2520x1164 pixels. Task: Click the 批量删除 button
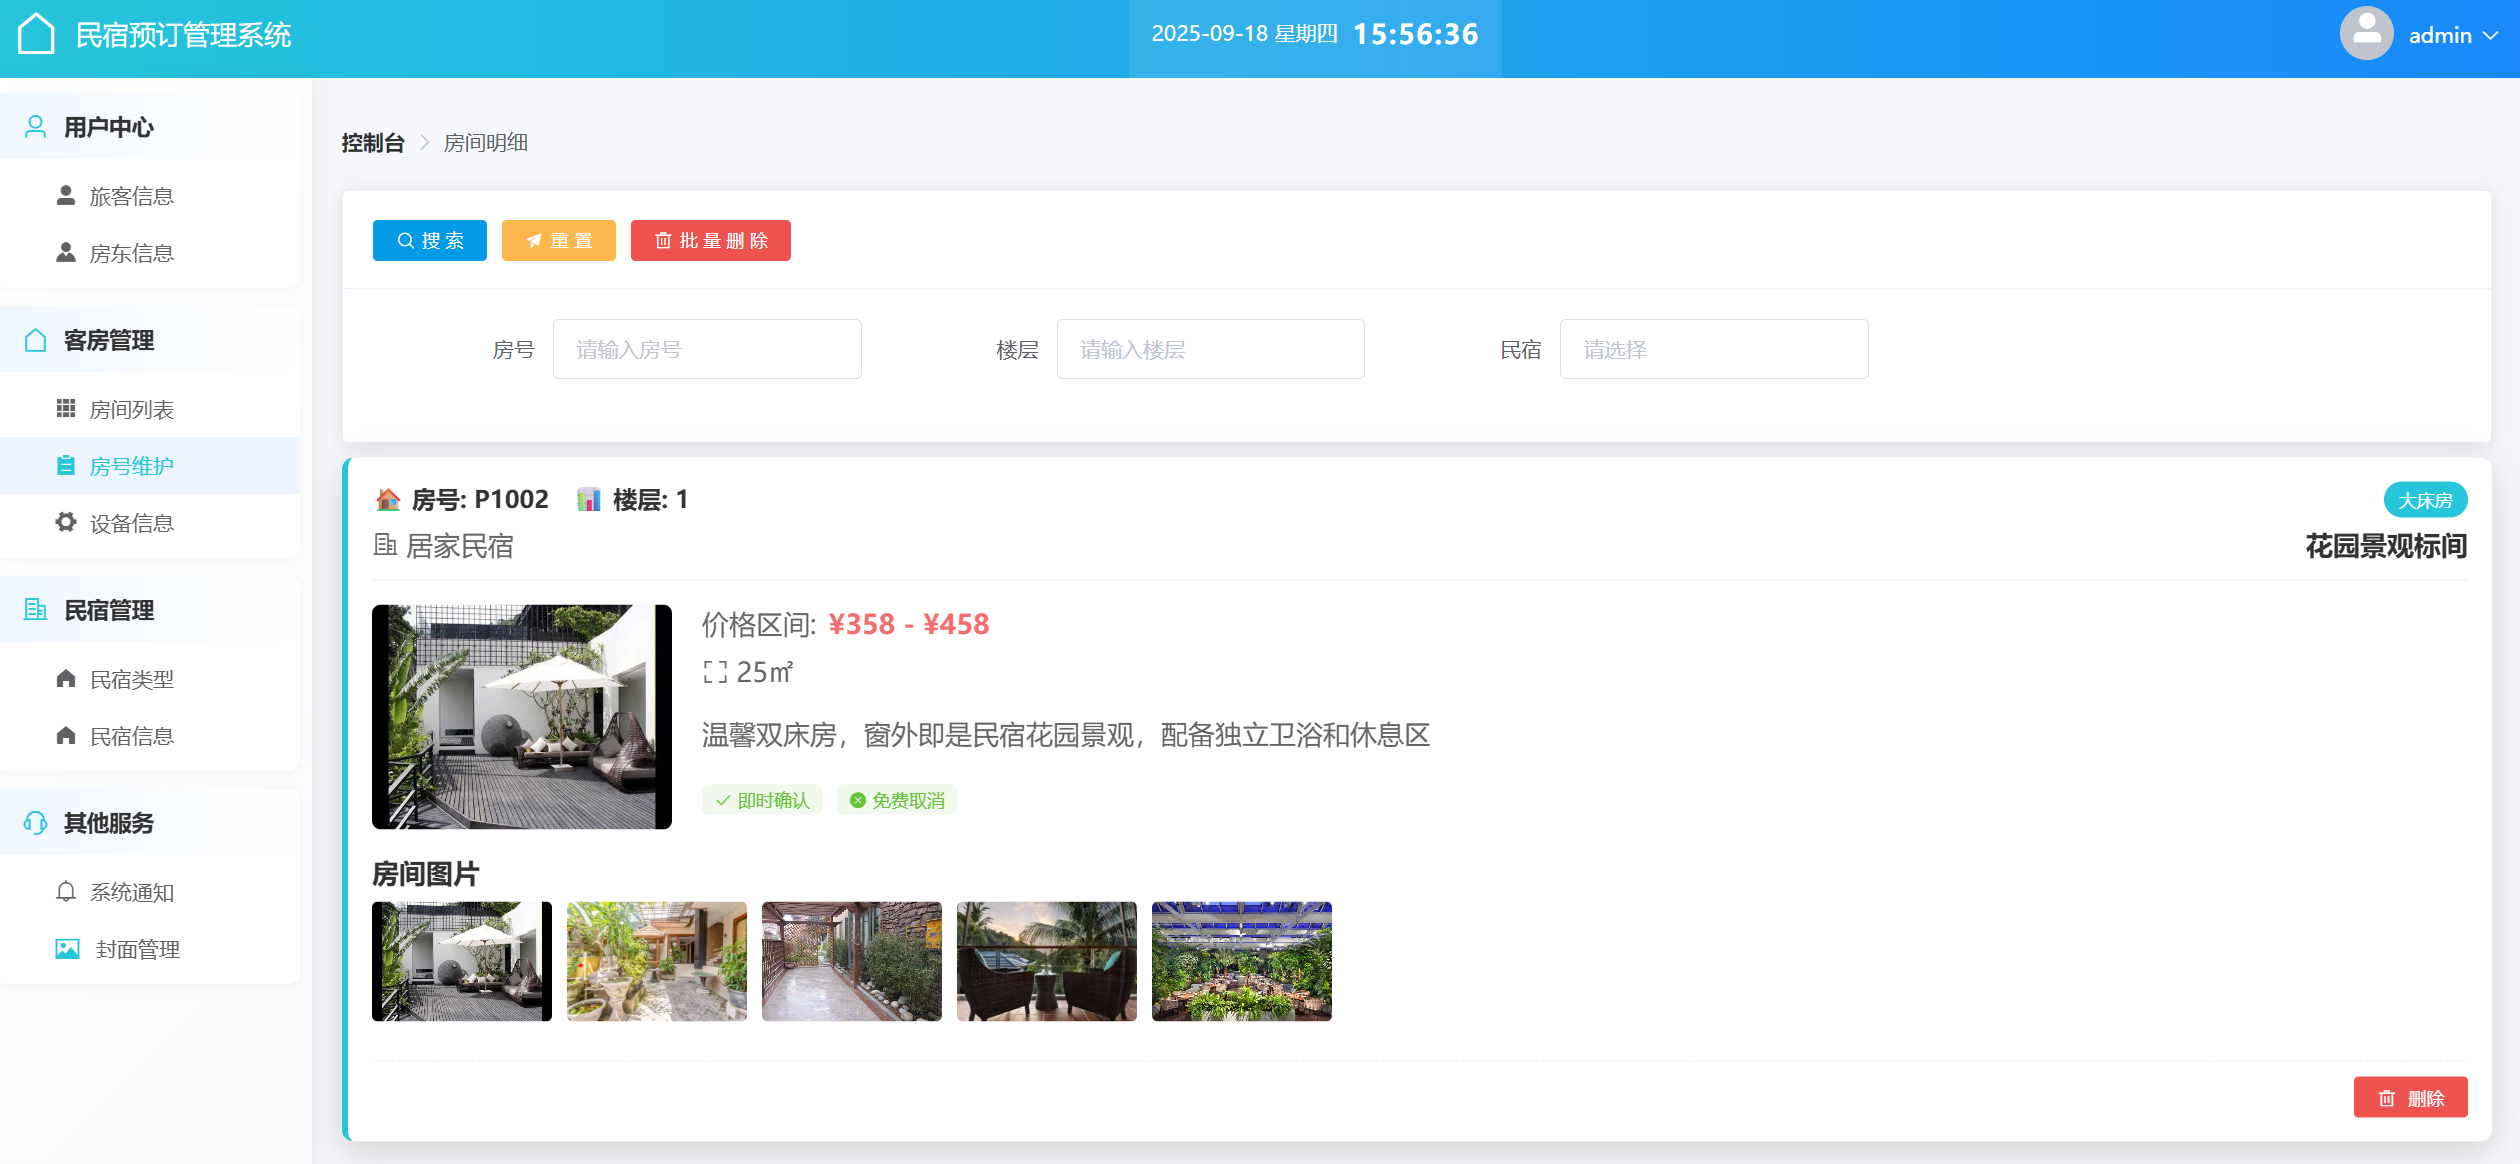(x=711, y=241)
